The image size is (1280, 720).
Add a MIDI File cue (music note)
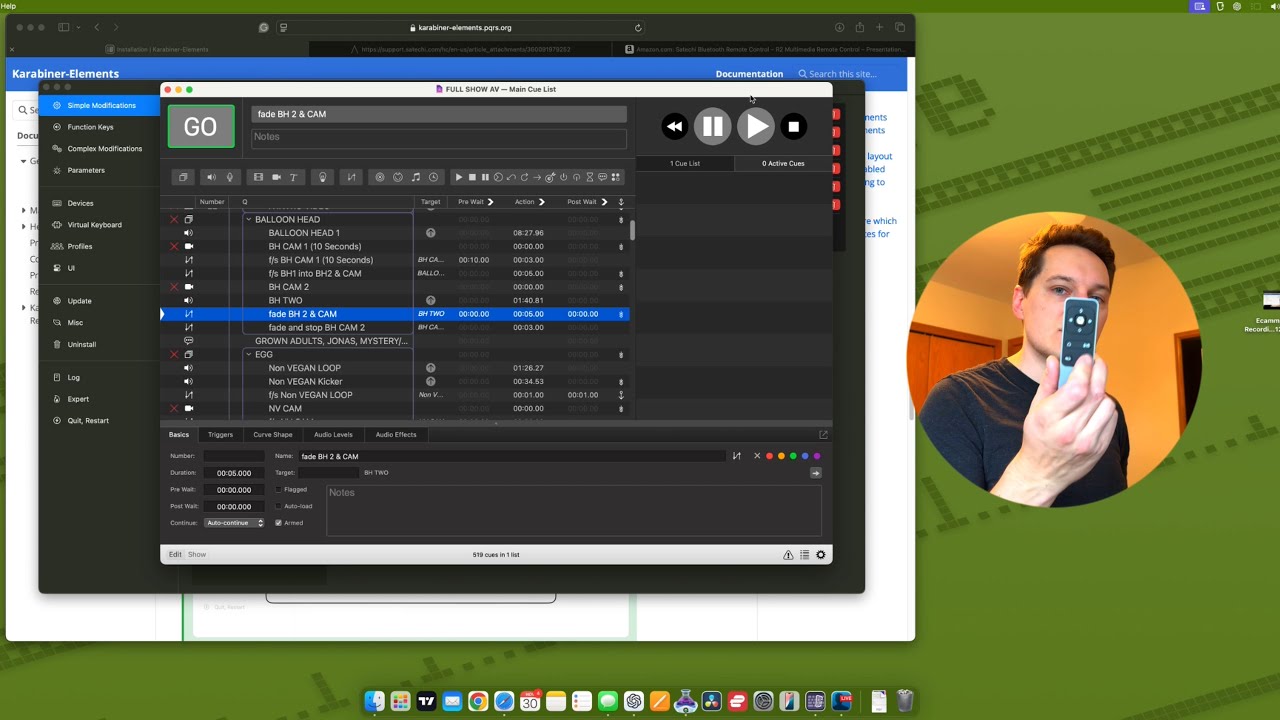[416, 177]
